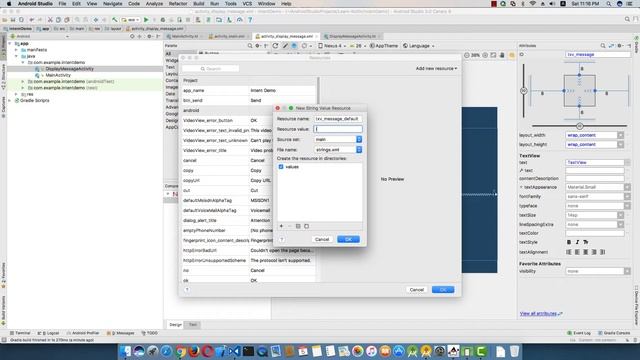Screen dimensions: 640x360
Task: Open the Navigate menu
Action: tap(112, 4)
